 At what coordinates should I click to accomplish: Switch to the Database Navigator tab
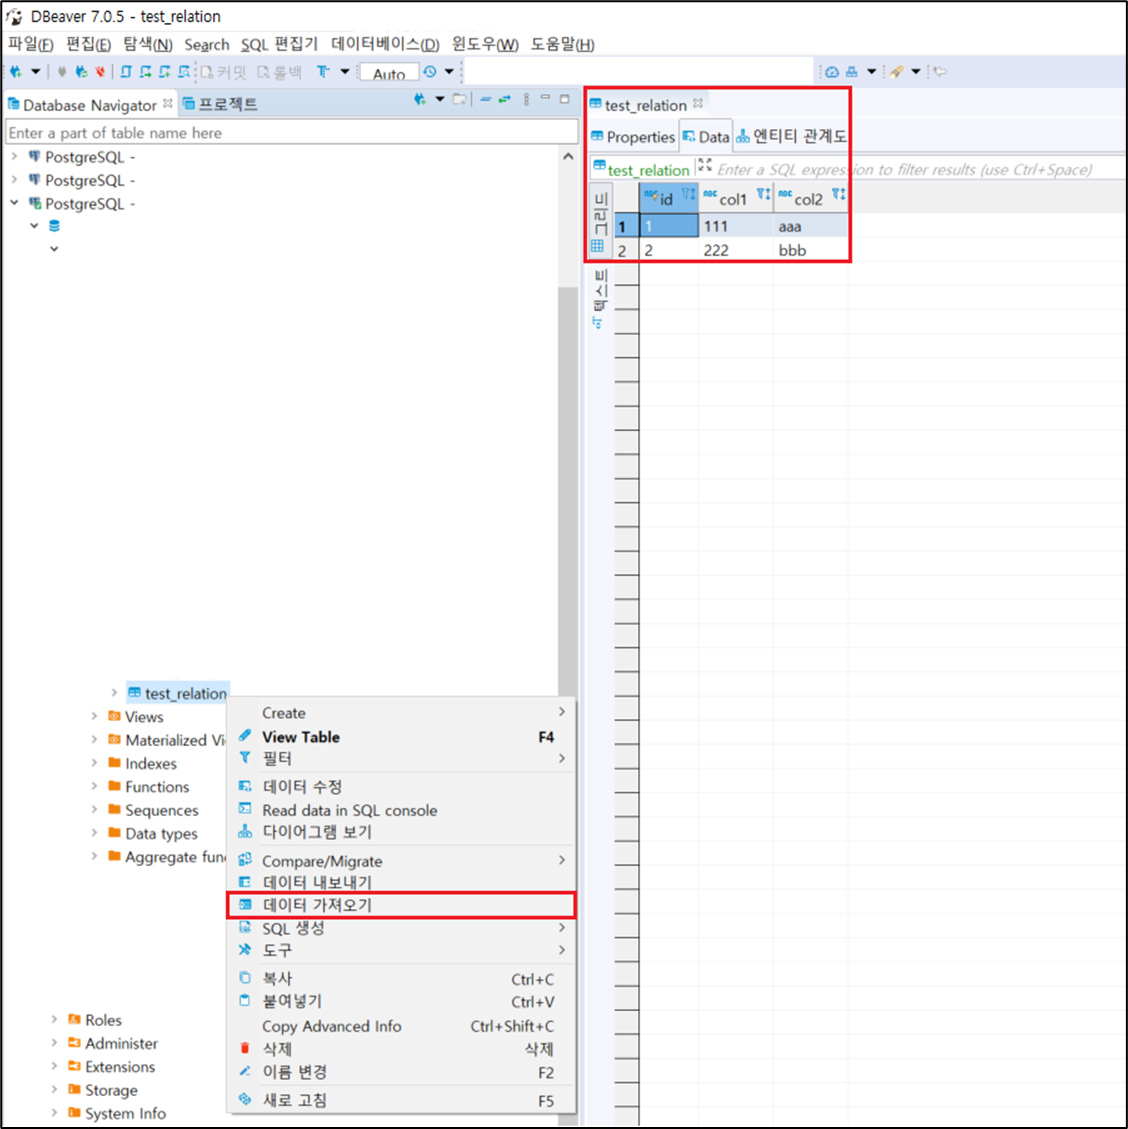tap(89, 104)
